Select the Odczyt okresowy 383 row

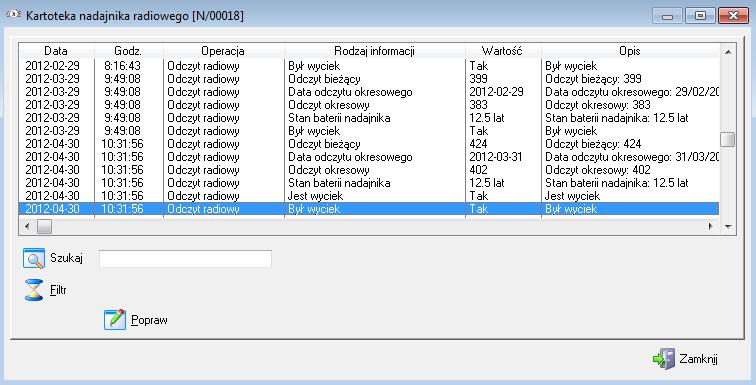coord(369,105)
